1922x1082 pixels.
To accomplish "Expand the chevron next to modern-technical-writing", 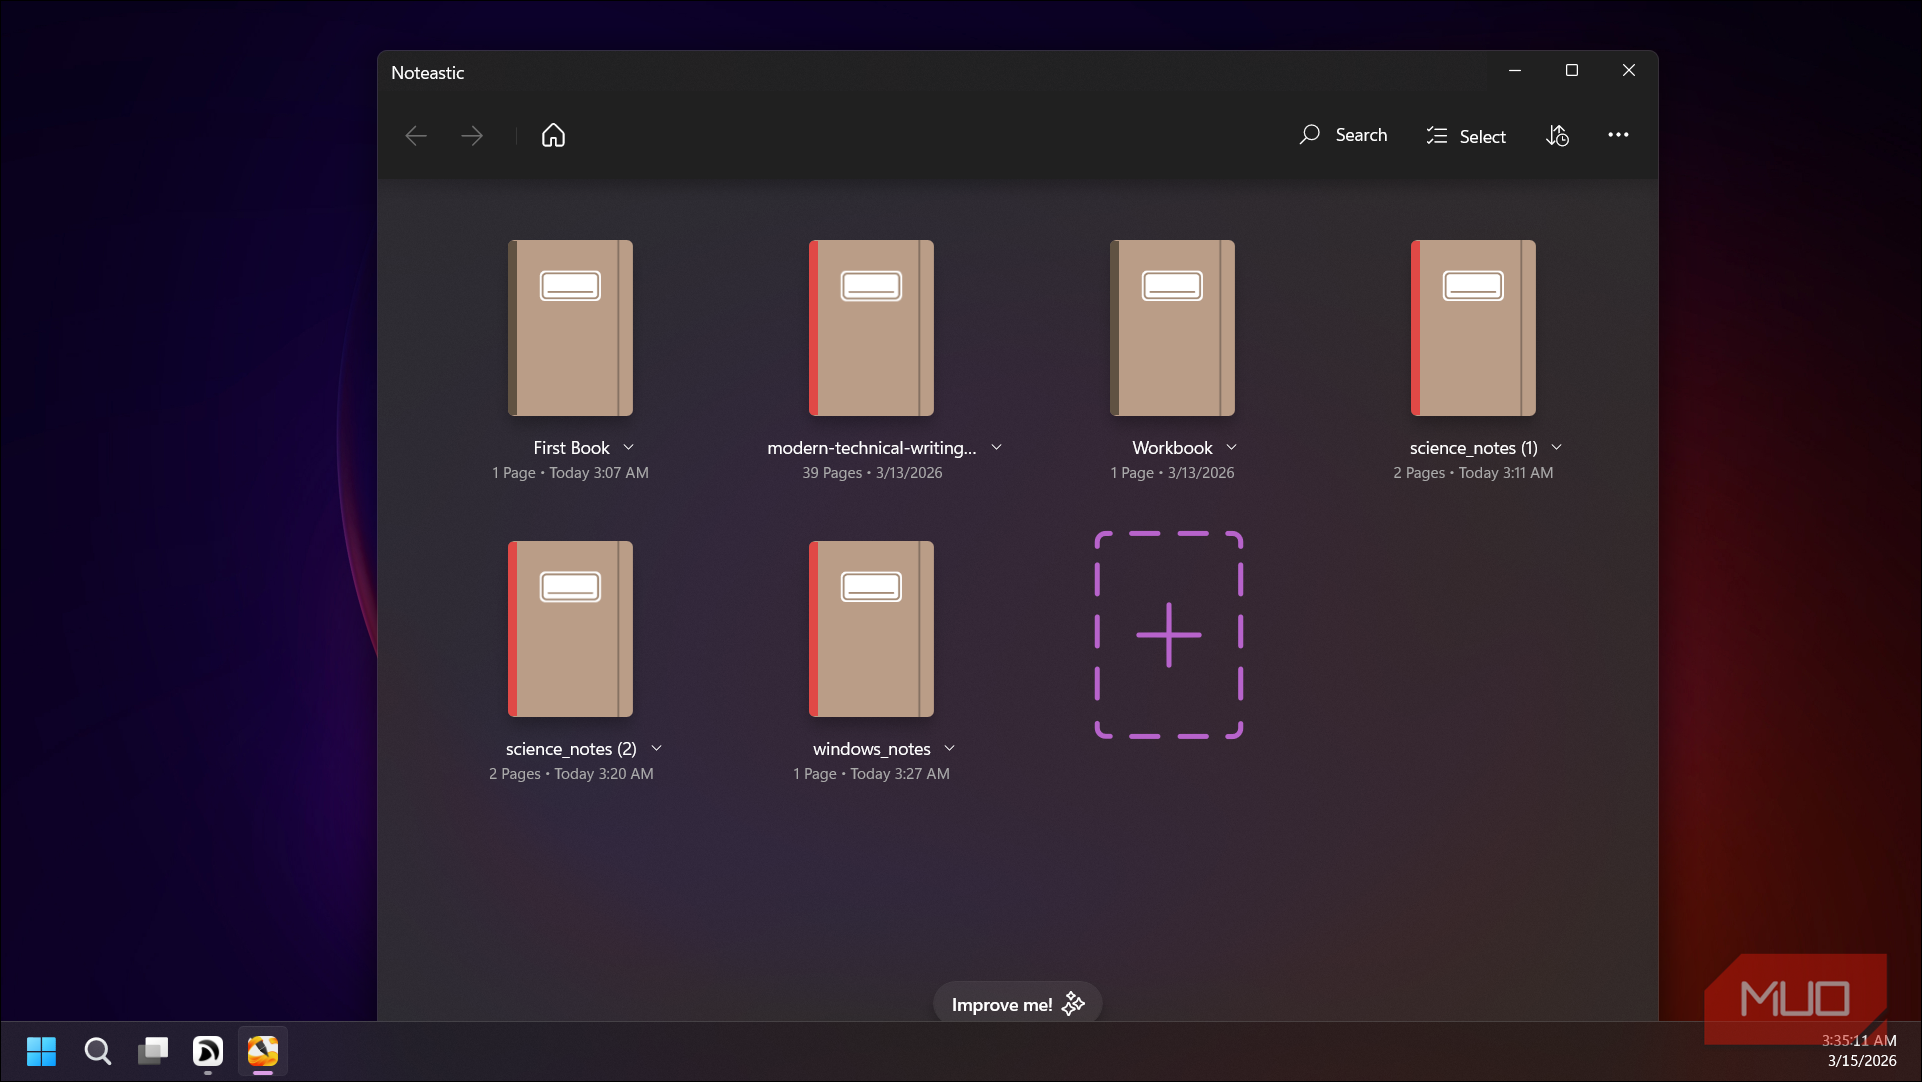I will [996, 447].
